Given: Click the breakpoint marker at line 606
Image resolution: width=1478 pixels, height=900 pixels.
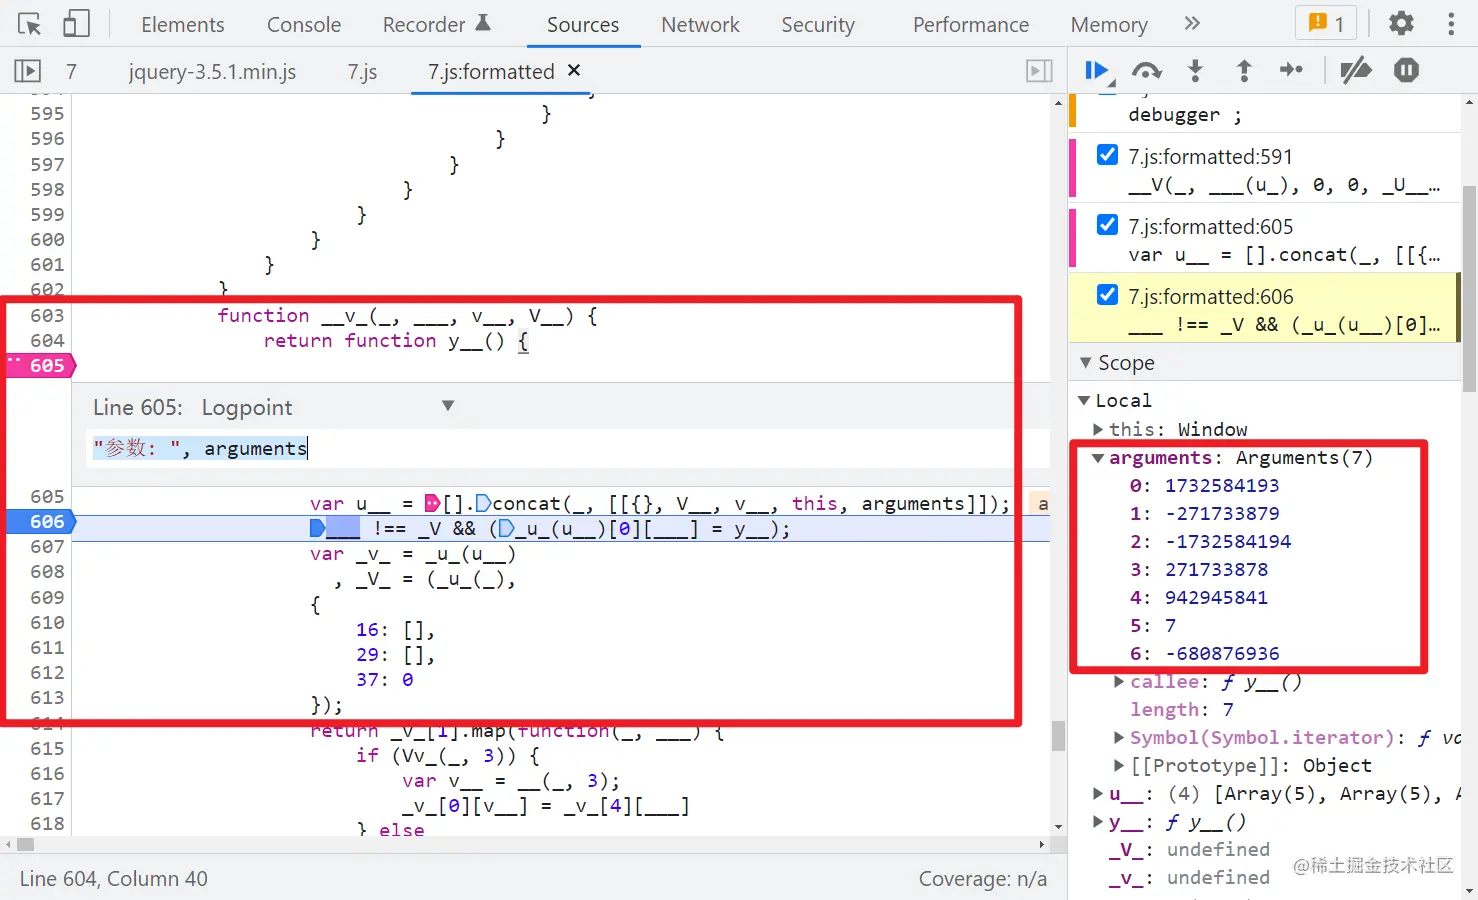Looking at the screenshot, I should (41, 522).
